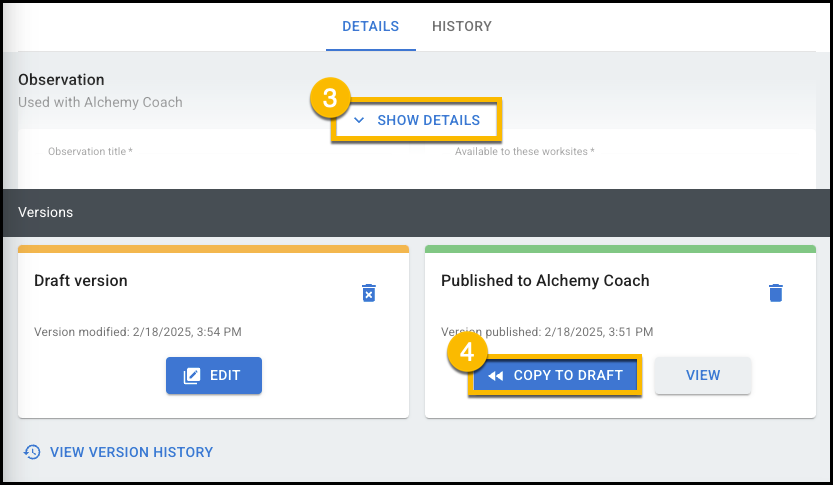Click the chevron next to Show Details
This screenshot has width=833, height=485.
(359, 120)
